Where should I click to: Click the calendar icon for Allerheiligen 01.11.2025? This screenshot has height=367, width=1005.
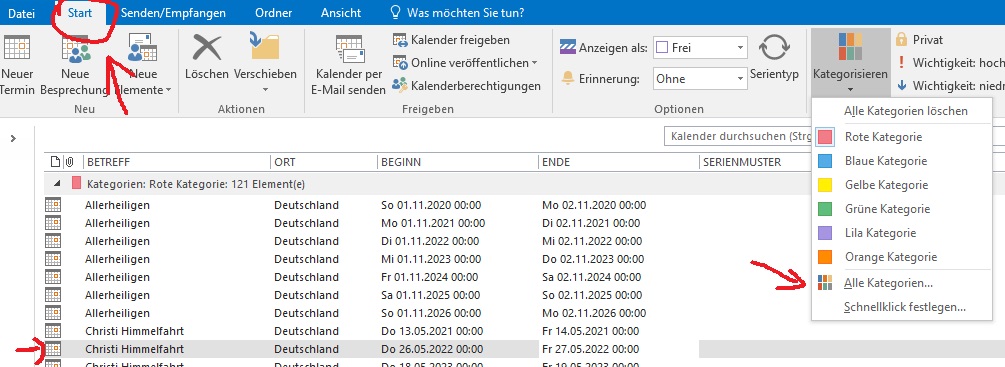(x=53, y=295)
